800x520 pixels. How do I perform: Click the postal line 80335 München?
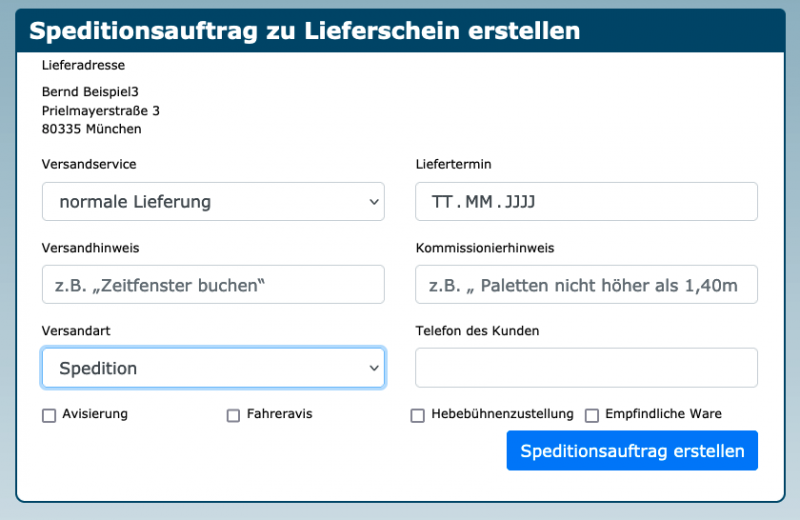(x=92, y=129)
